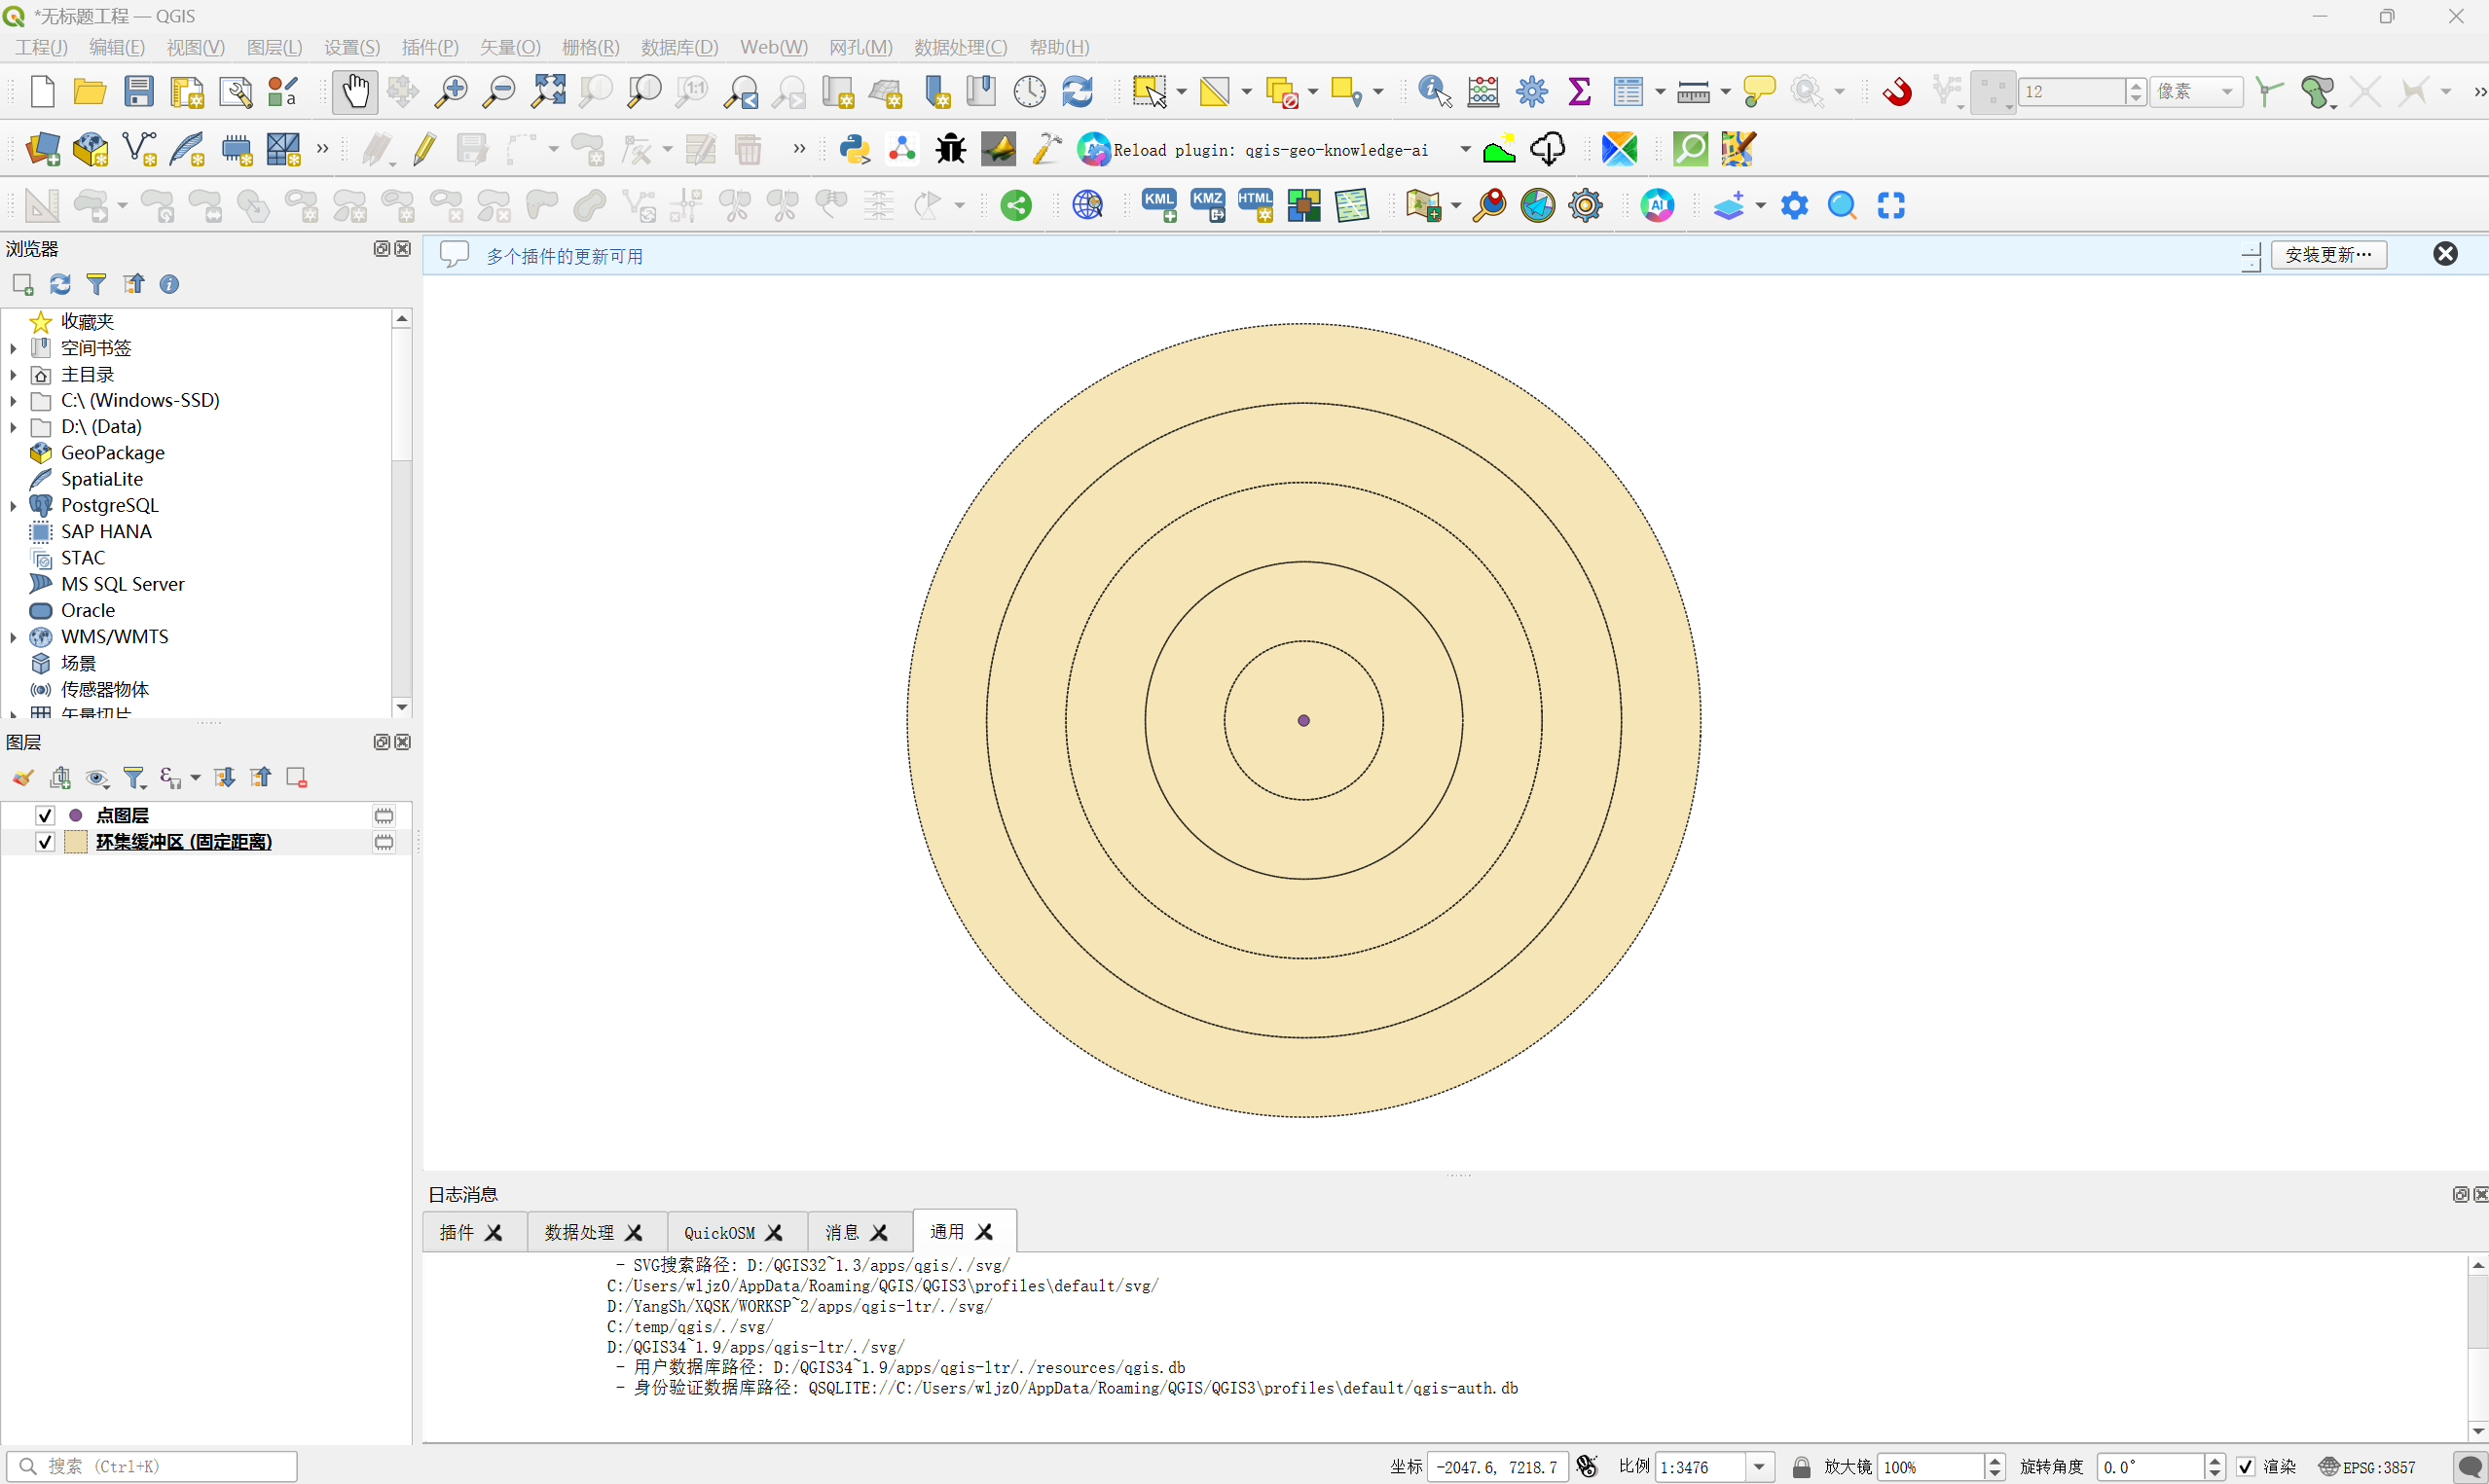Toggle visibility of 环集缓冲区 layer
Image resolution: width=2489 pixels, height=1484 pixels.
45,843
